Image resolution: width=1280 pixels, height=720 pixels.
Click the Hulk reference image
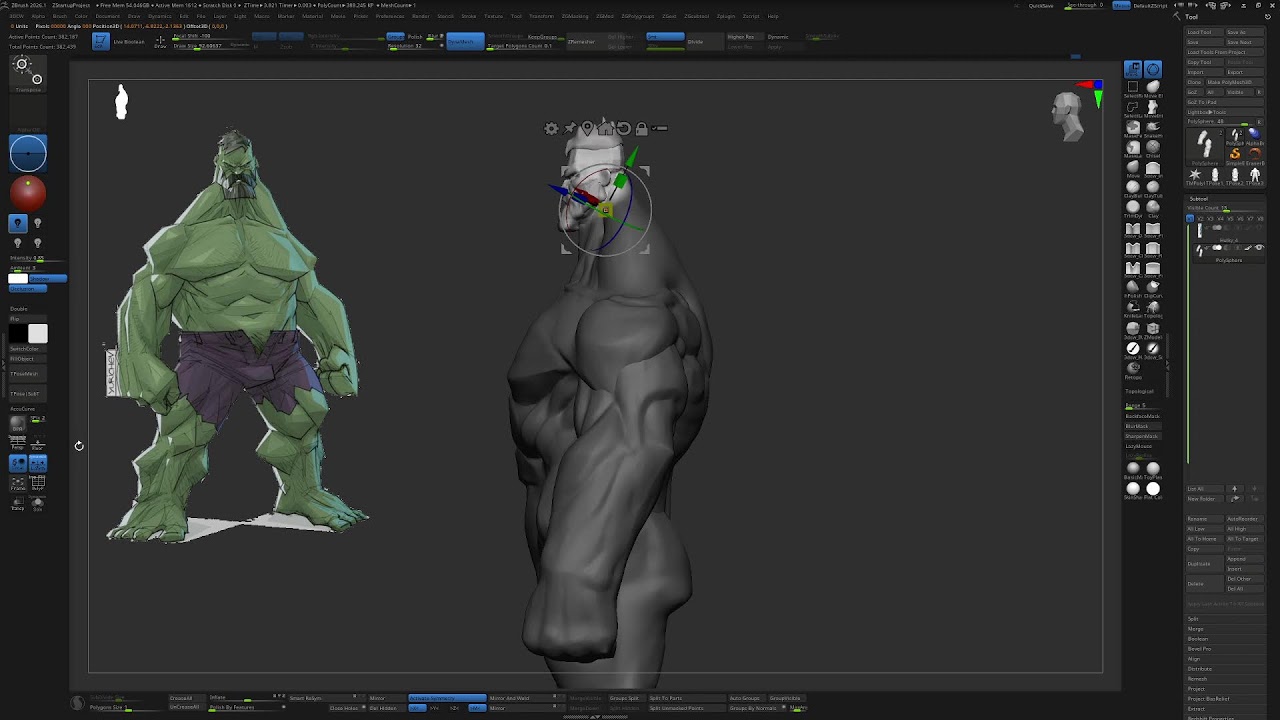pos(236,335)
